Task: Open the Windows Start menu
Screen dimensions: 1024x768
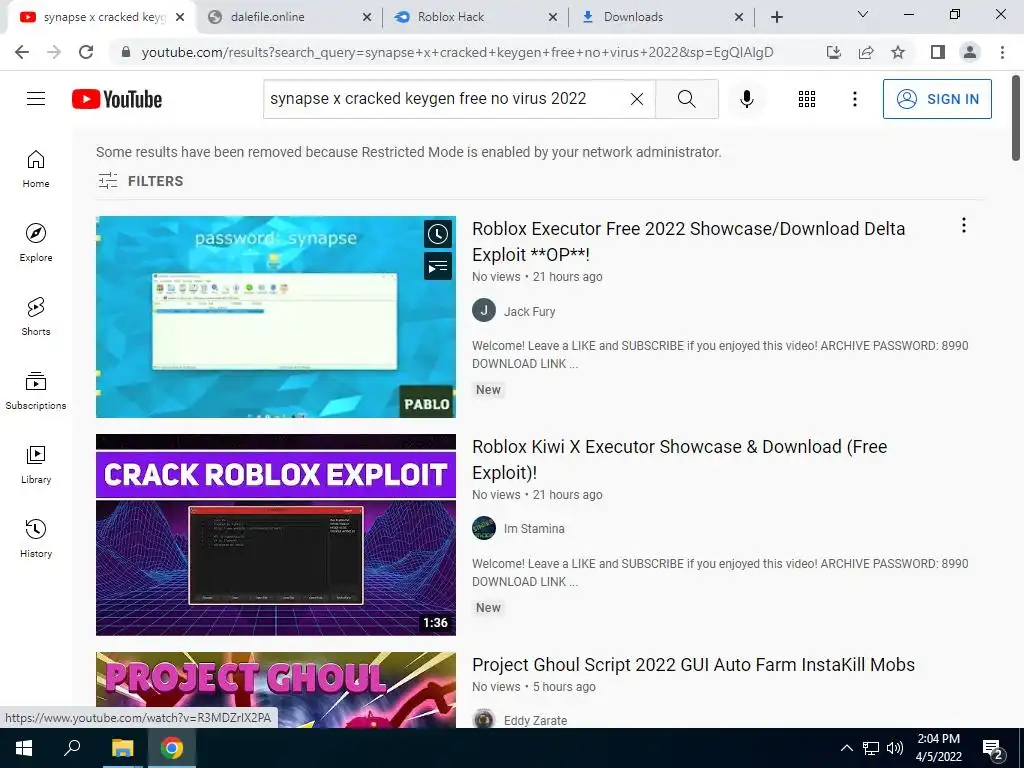Action: pyautogui.click(x=24, y=748)
